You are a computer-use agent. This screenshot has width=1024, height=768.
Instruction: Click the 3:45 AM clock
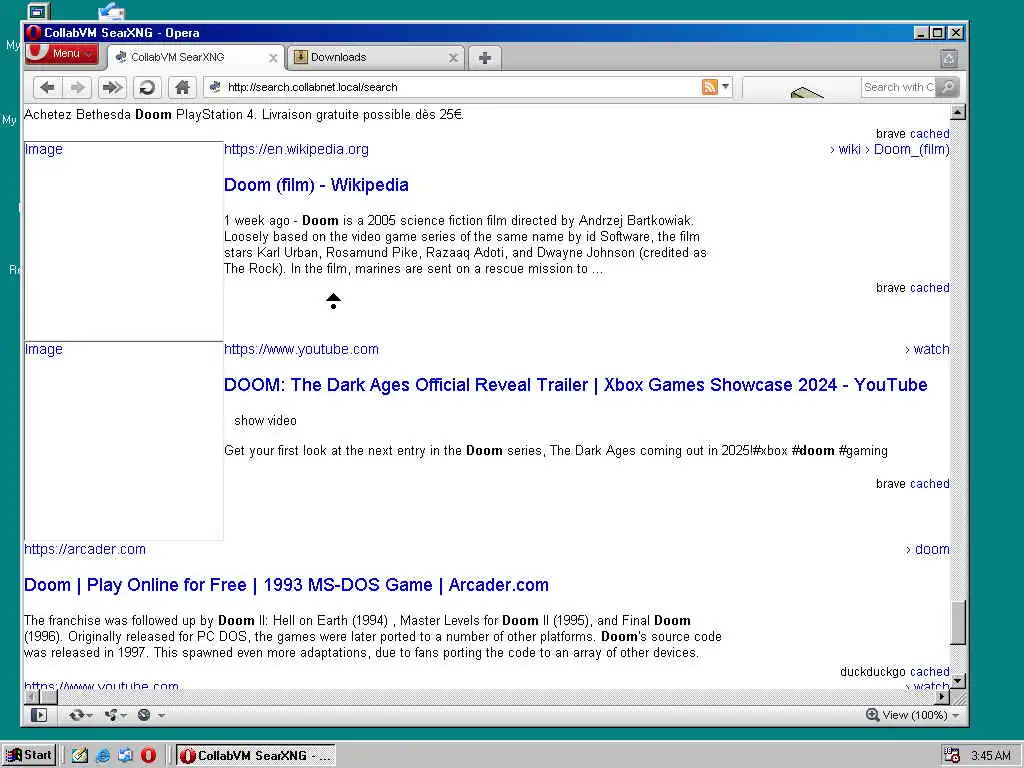[x=991, y=756]
